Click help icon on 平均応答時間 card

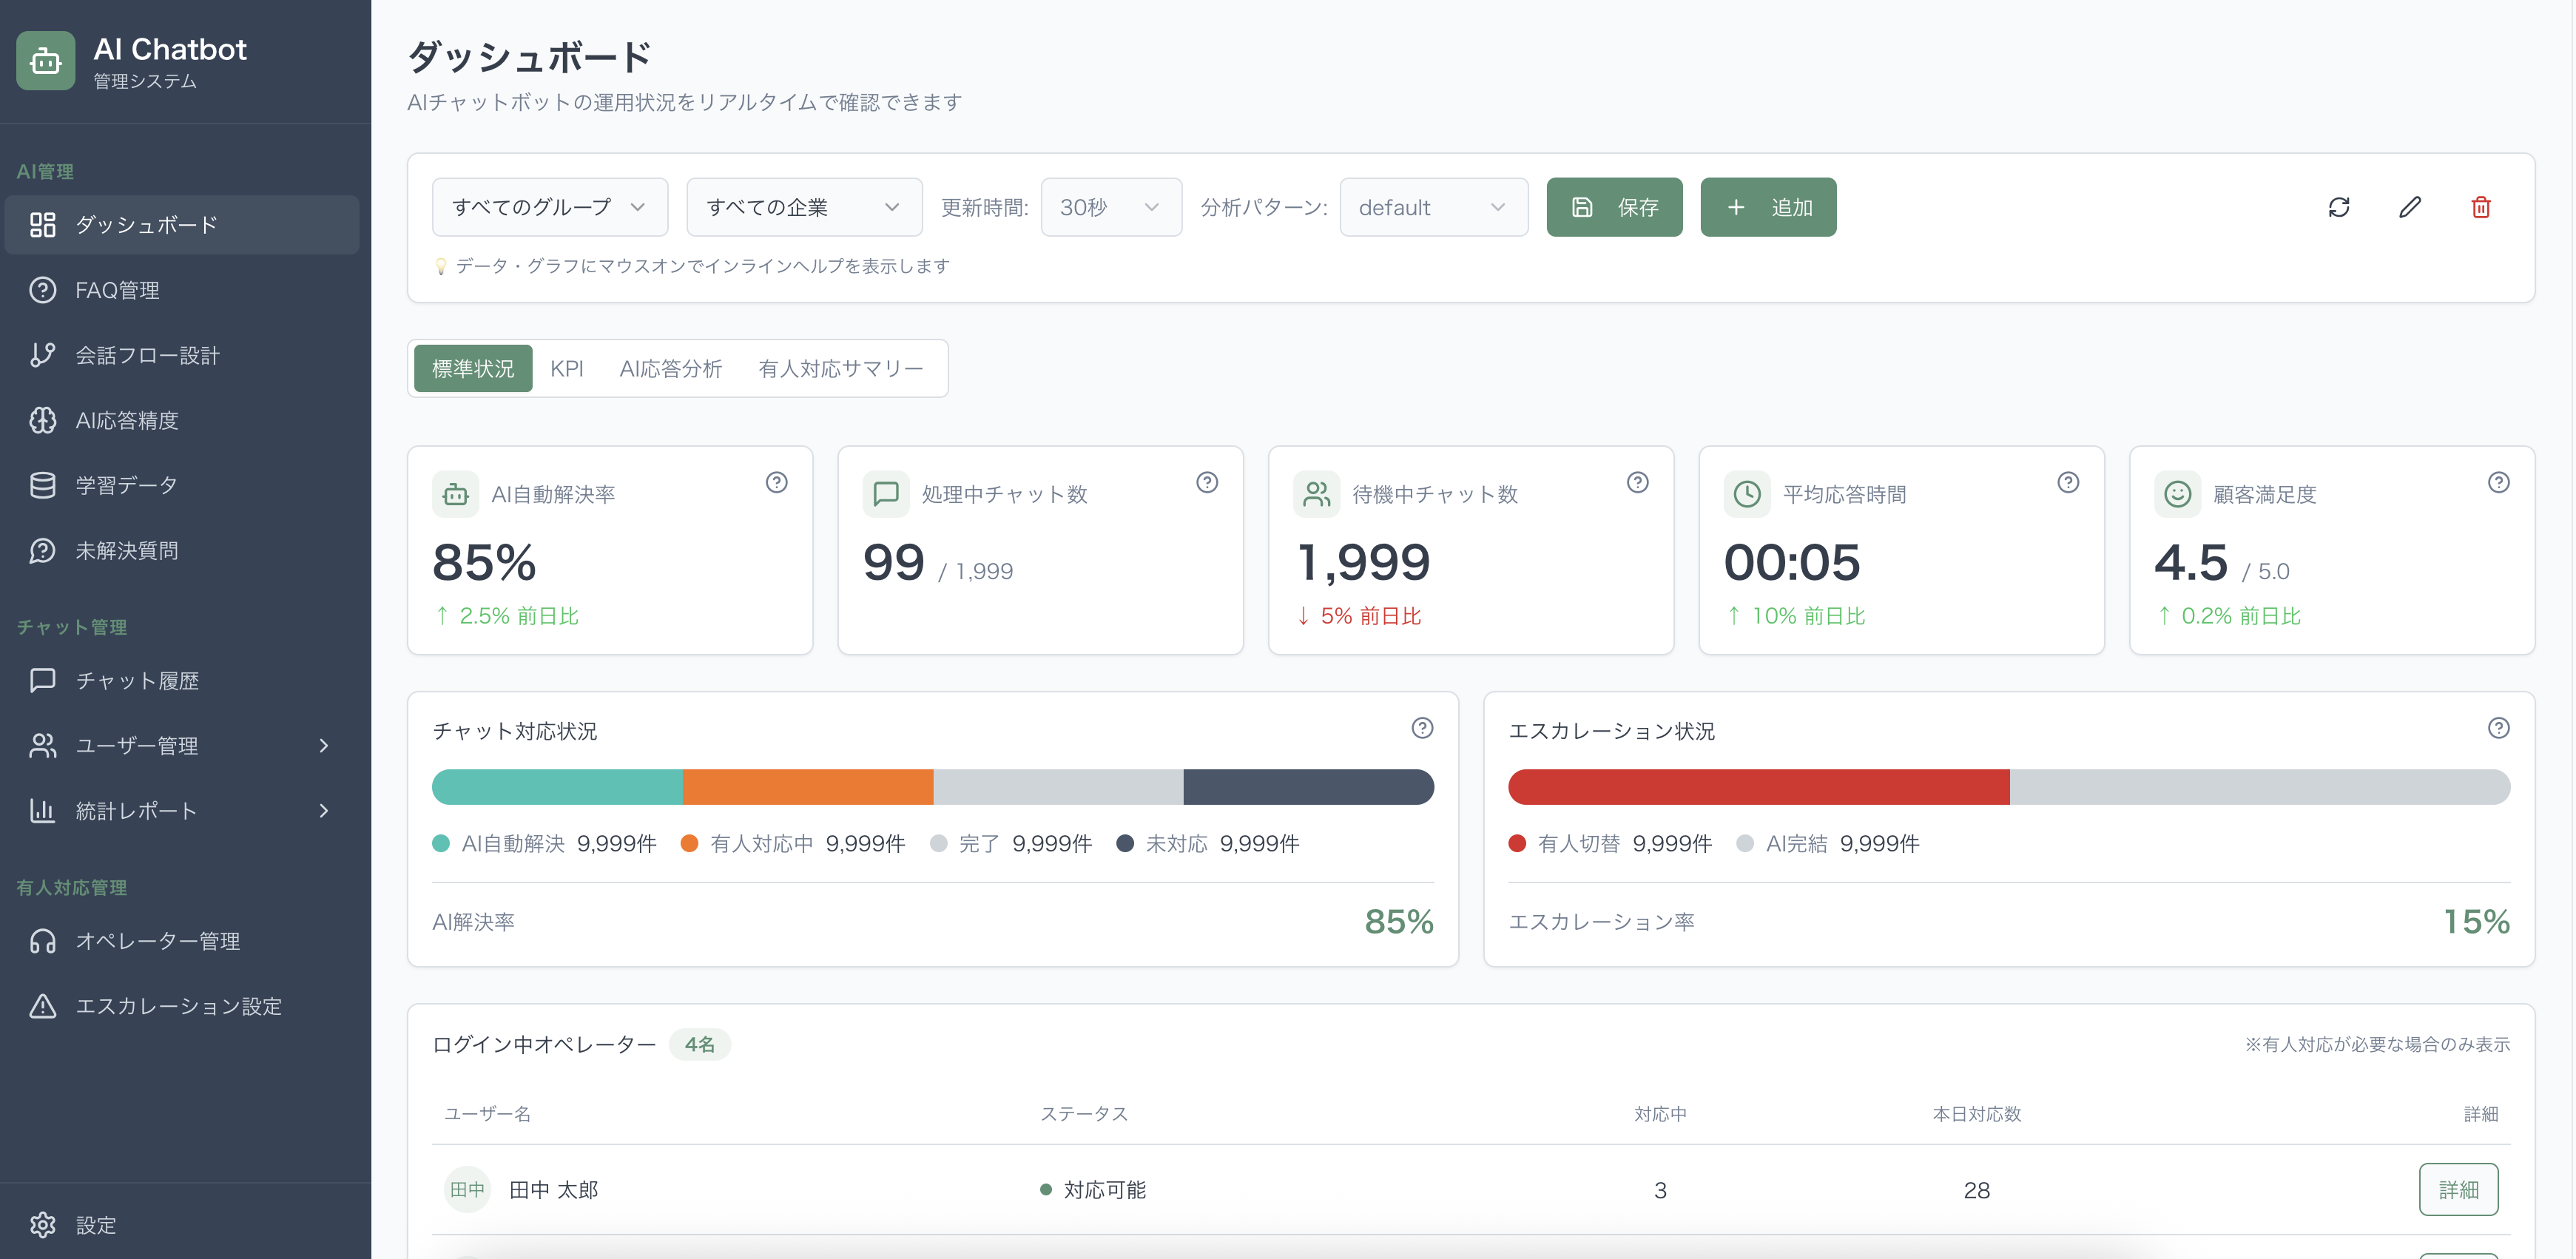pyautogui.click(x=2068, y=483)
